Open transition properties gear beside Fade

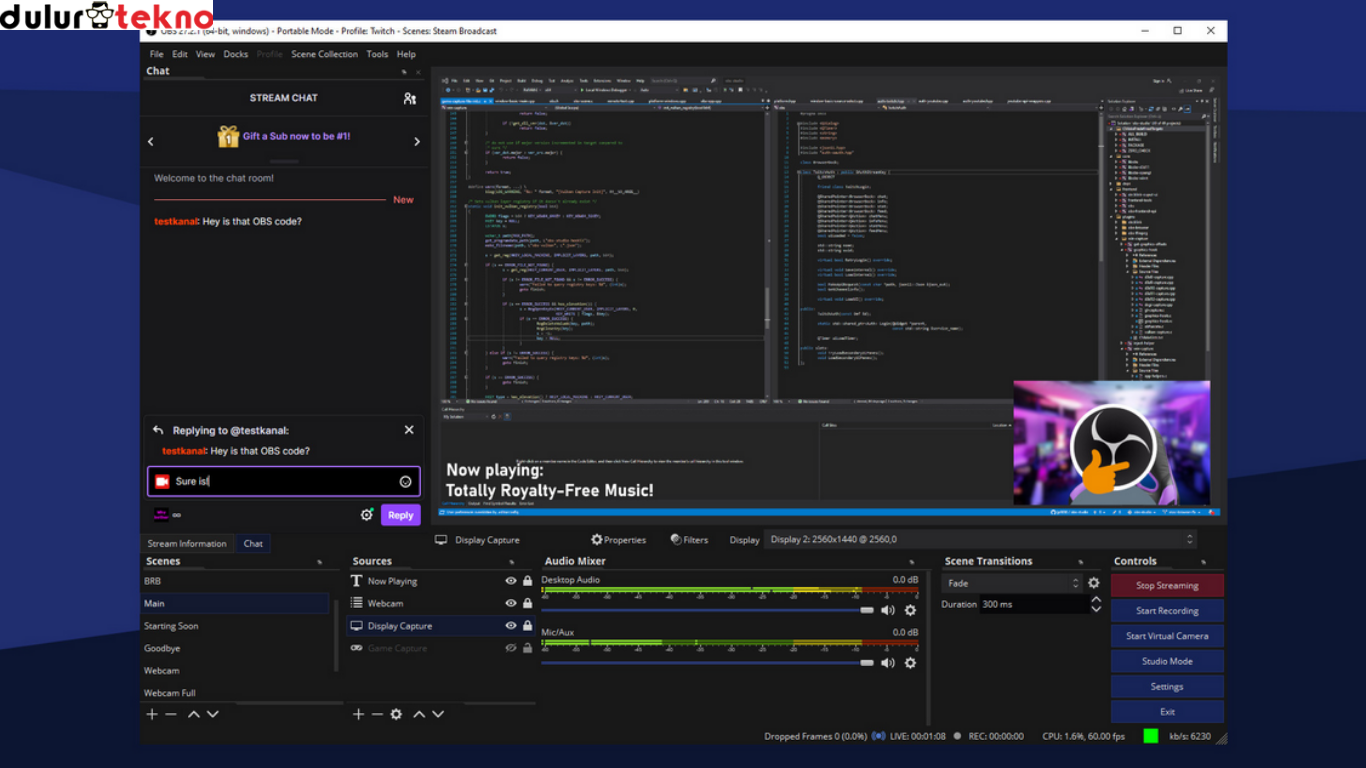(x=1094, y=583)
